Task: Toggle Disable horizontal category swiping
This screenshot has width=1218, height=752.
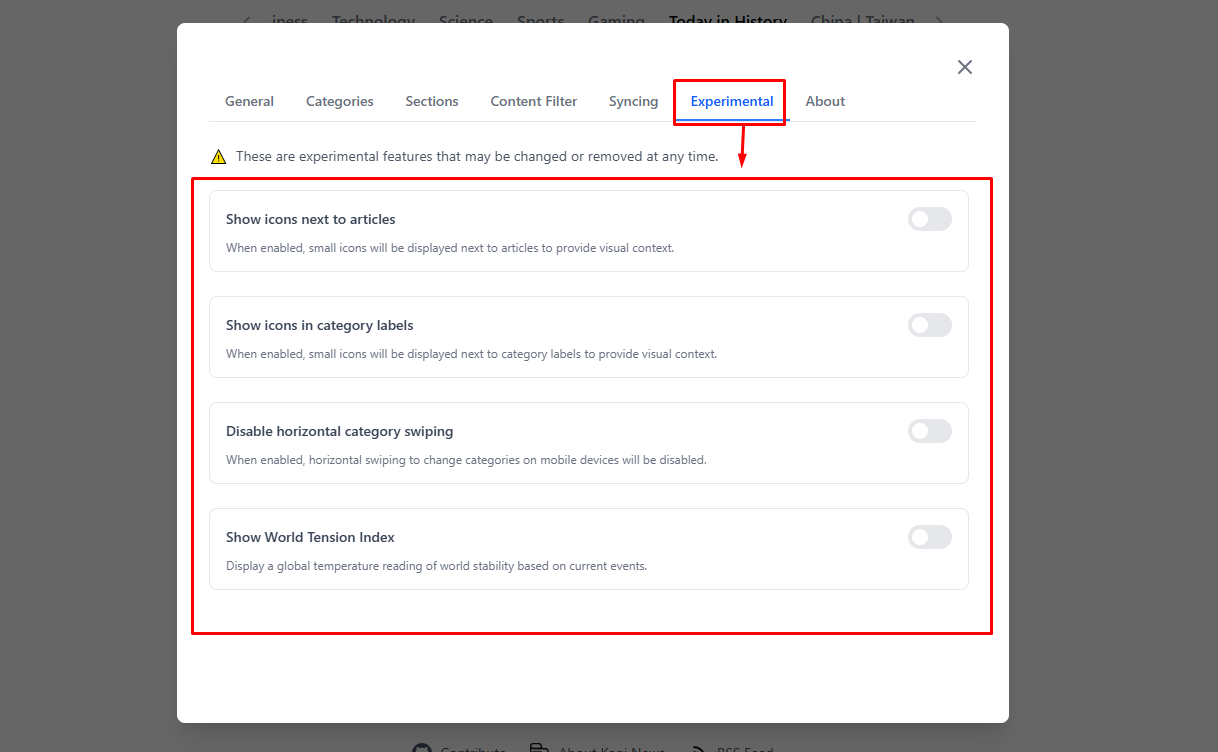Action: pyautogui.click(x=929, y=431)
